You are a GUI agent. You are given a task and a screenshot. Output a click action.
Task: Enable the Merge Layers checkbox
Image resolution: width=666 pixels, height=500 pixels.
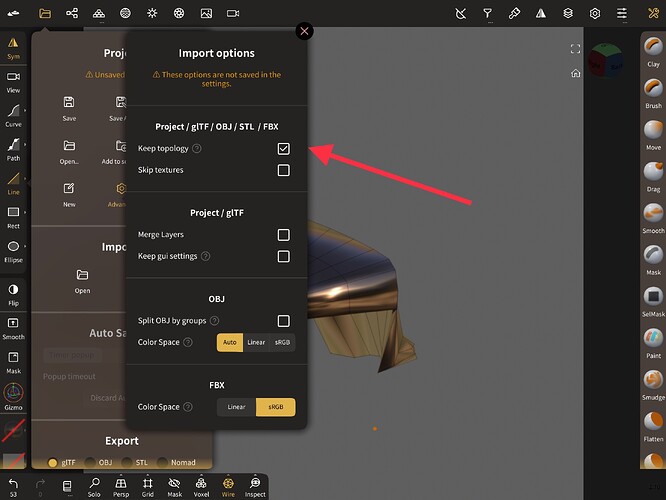pyautogui.click(x=283, y=234)
